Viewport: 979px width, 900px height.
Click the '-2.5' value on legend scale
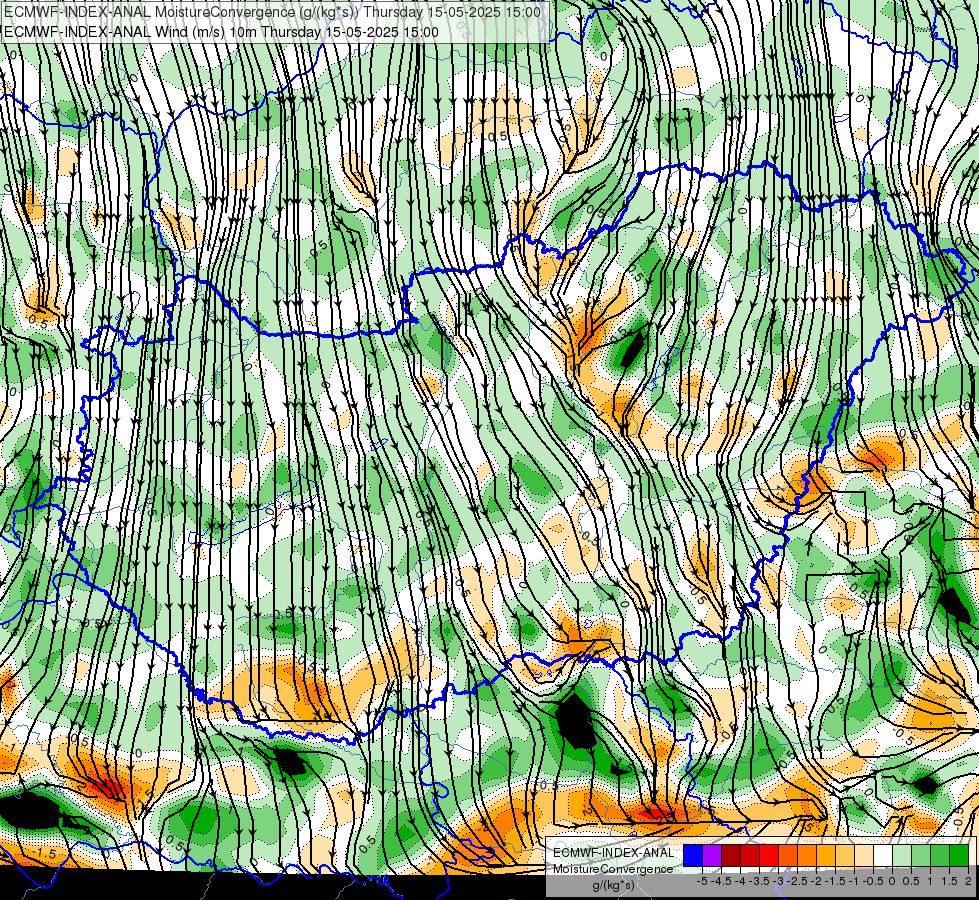click(x=797, y=881)
